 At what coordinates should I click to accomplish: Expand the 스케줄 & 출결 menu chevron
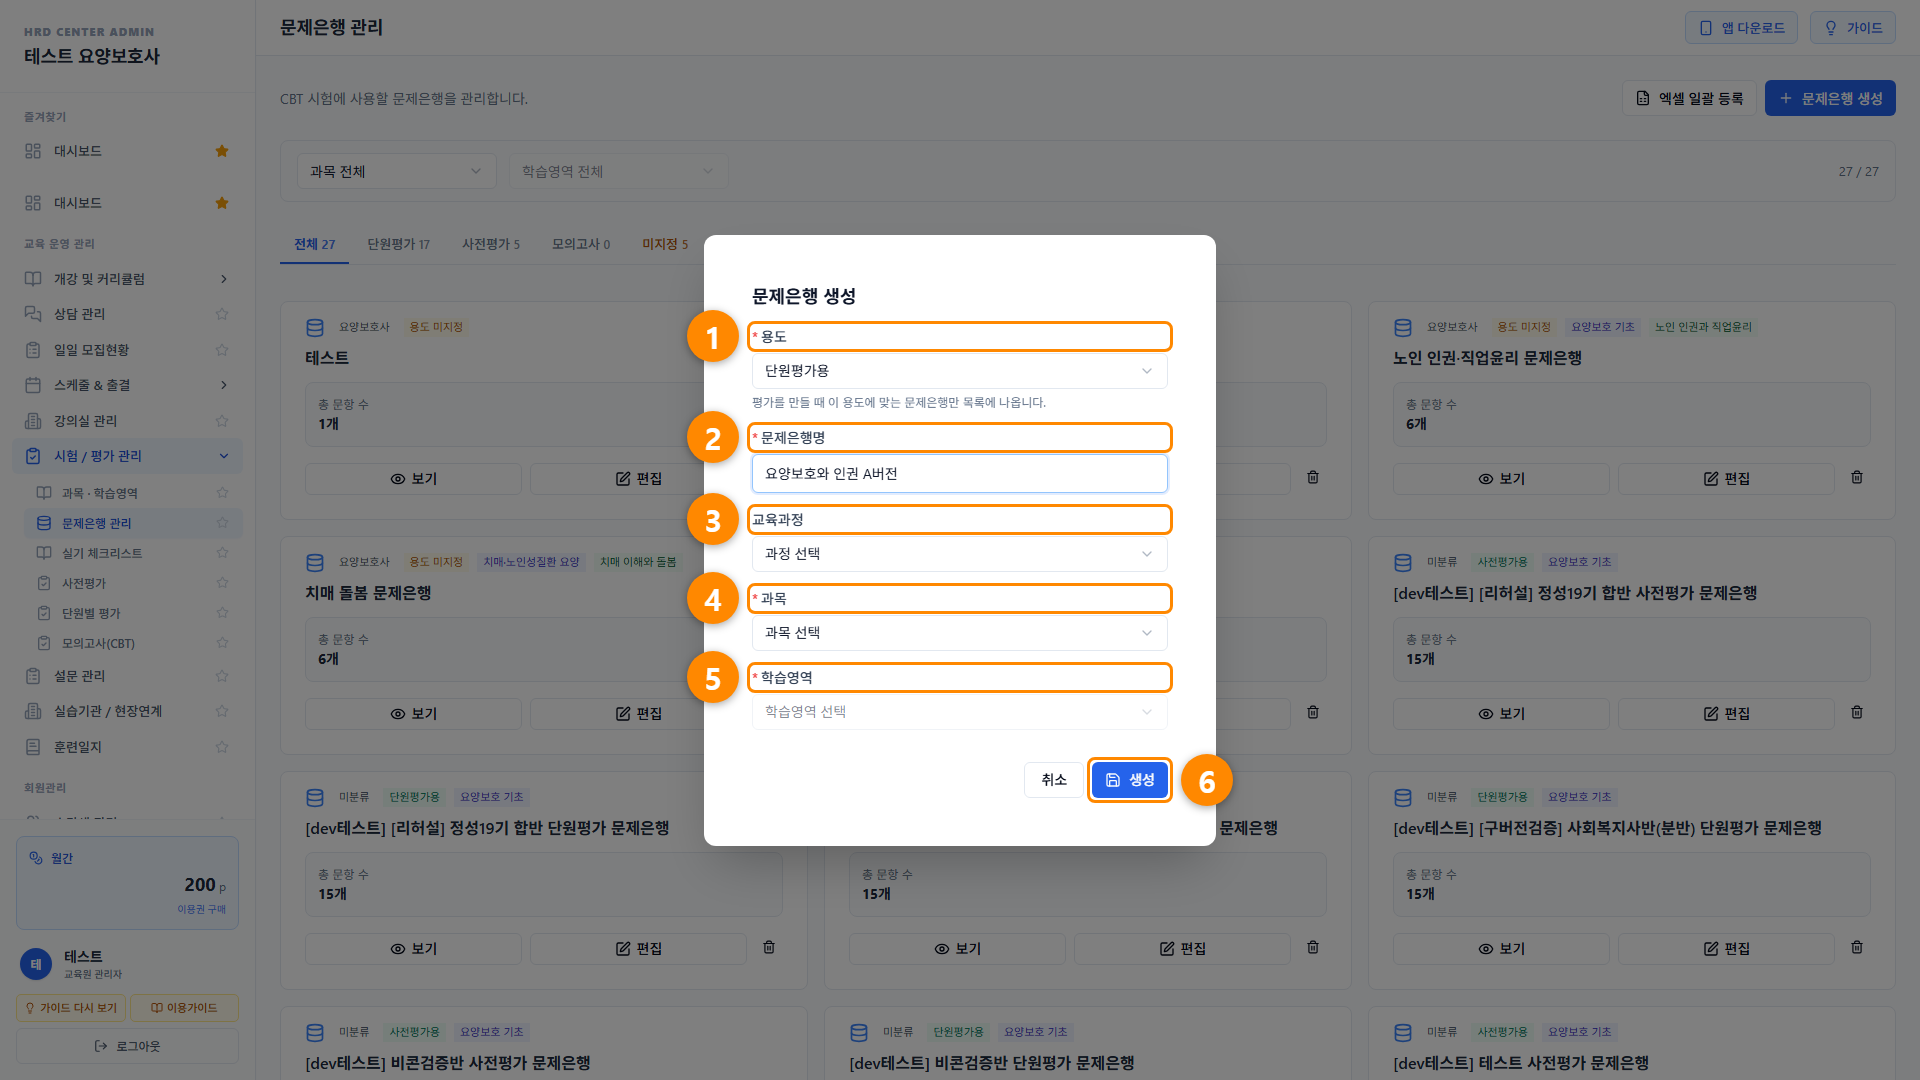coord(223,385)
